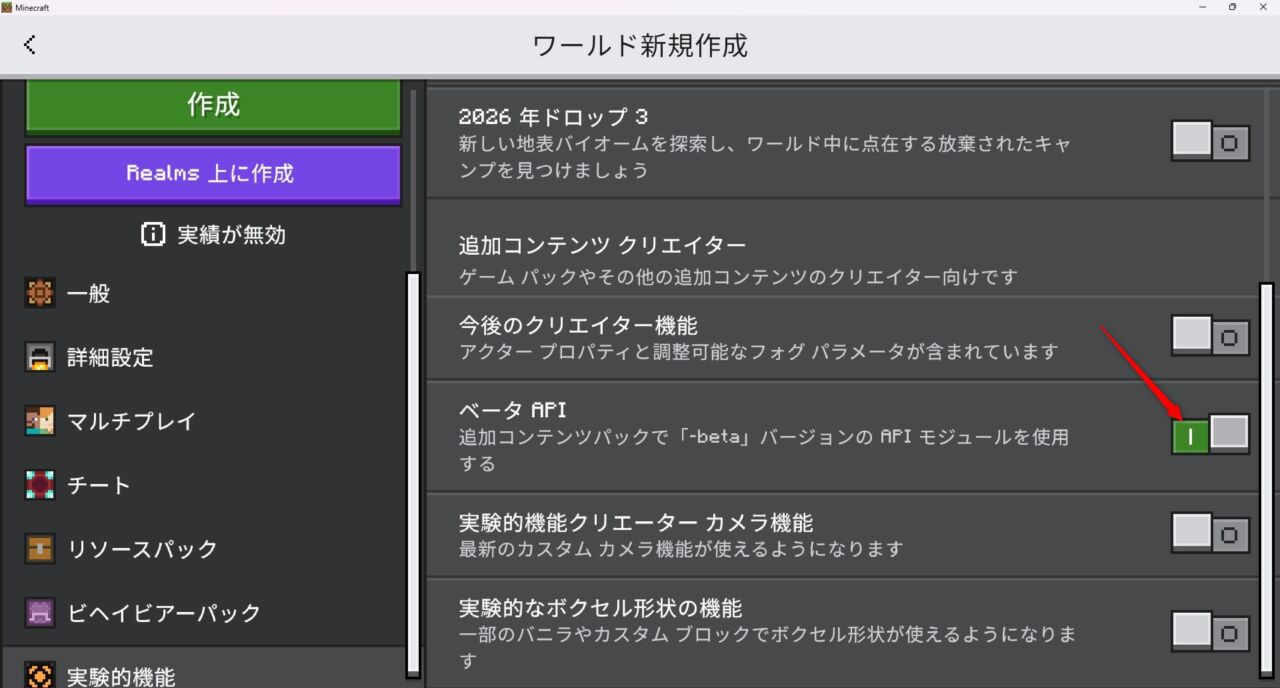Toggle 実験的なボクセル形状の機能 switch

pos(1211,632)
